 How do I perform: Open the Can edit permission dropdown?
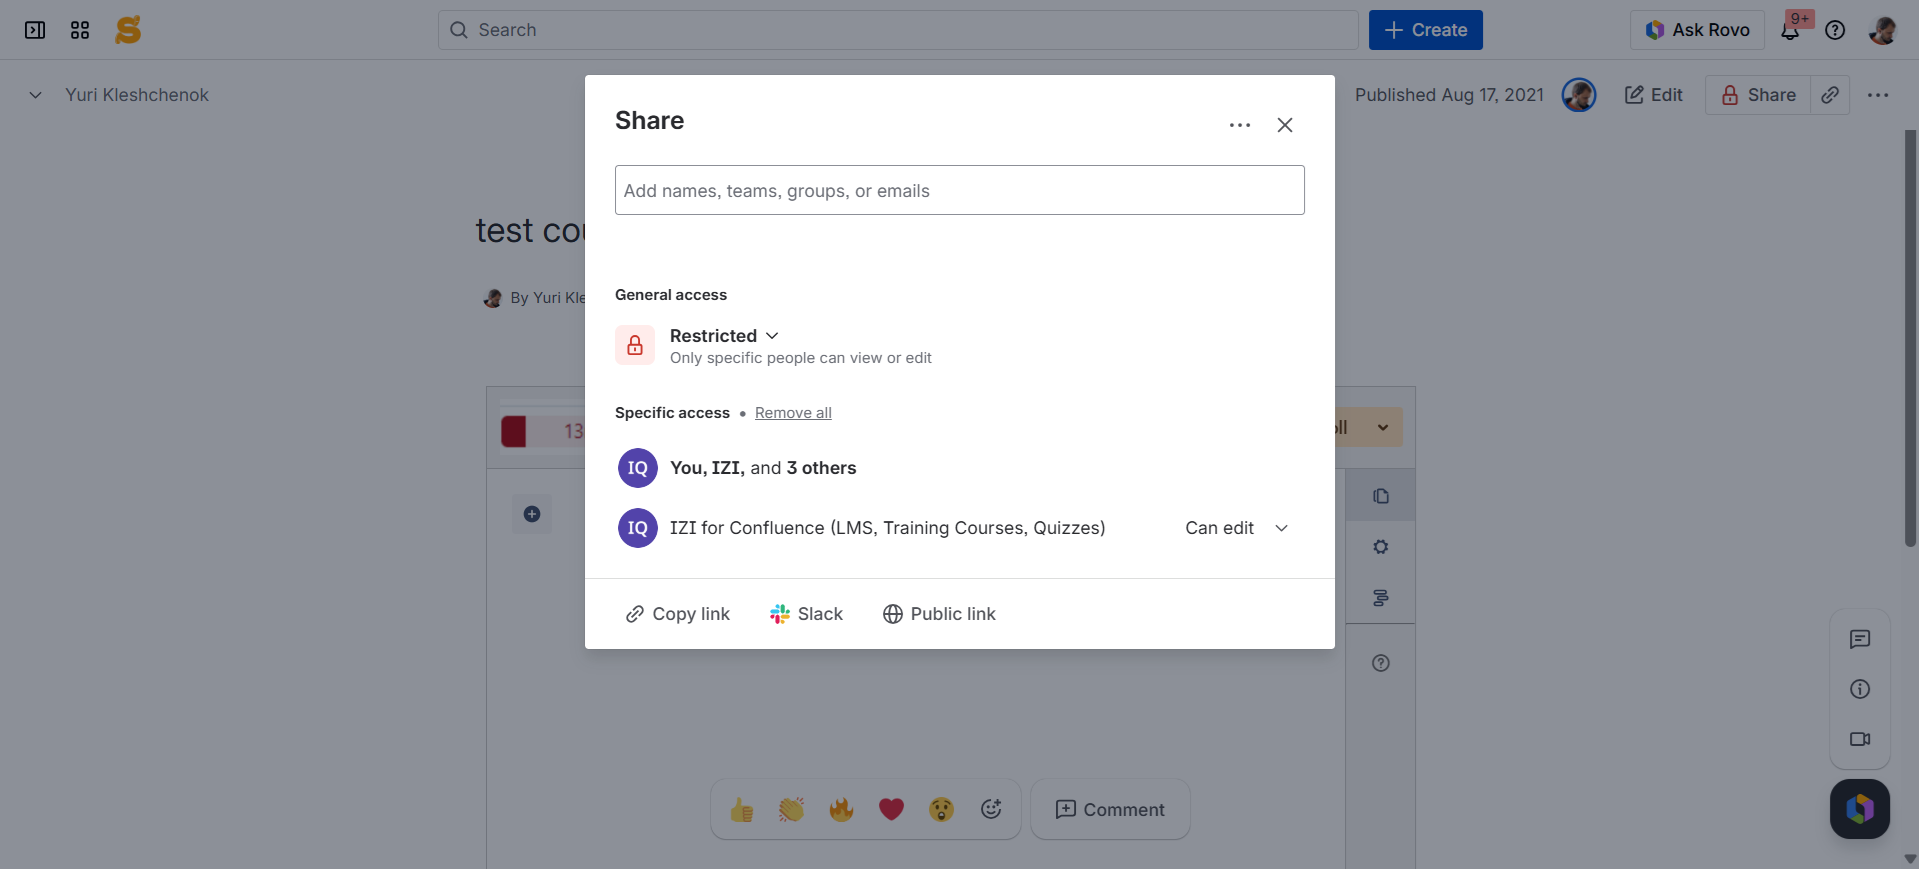tap(1236, 528)
